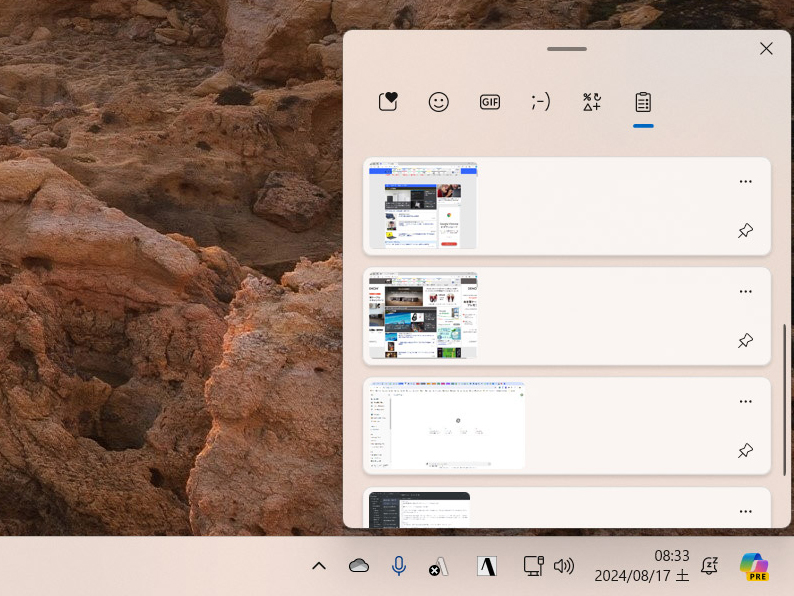Pin the second clipboard screenshot item
The height and width of the screenshot is (596, 794).
pos(745,340)
